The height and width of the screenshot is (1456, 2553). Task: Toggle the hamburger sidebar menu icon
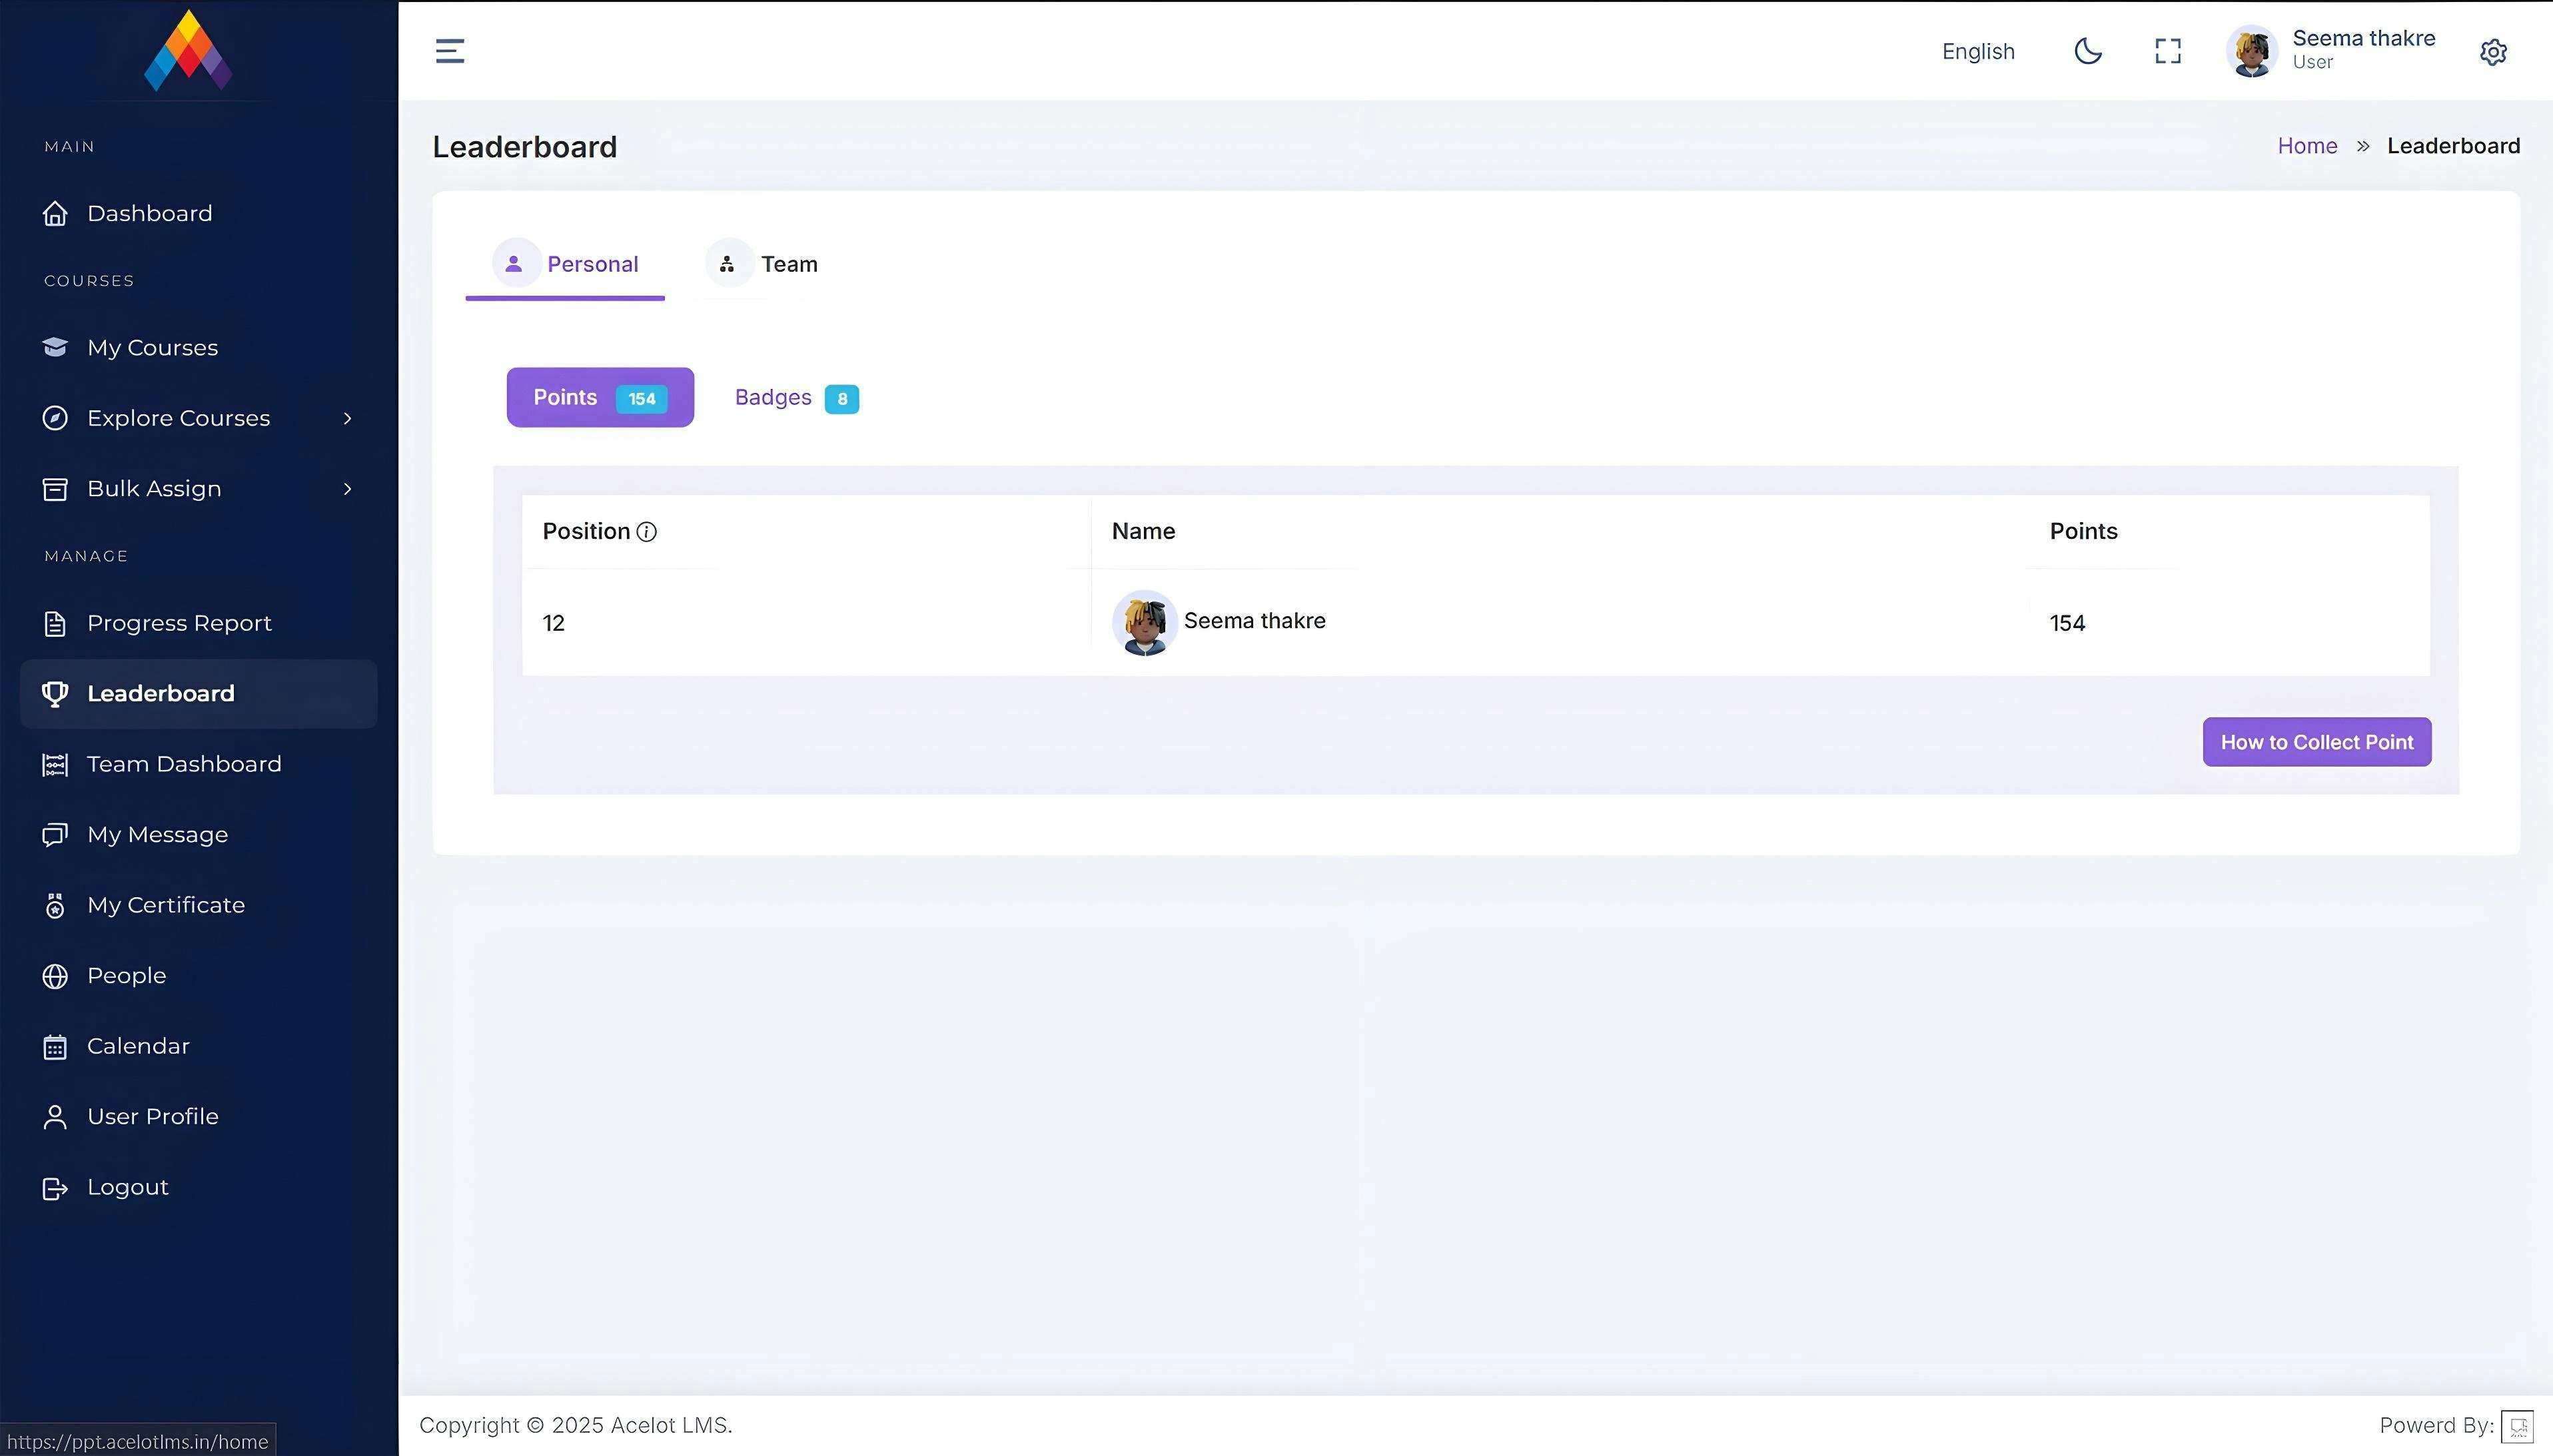[450, 51]
